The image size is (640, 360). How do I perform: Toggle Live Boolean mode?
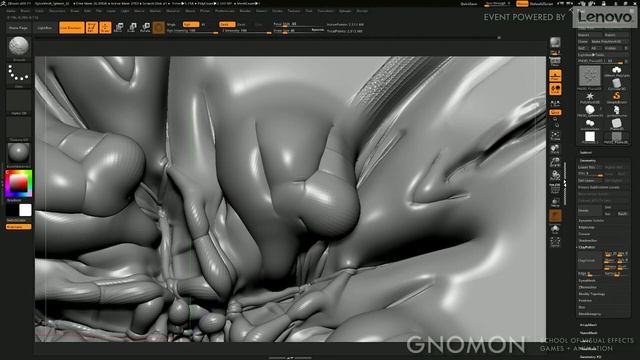coord(72,27)
